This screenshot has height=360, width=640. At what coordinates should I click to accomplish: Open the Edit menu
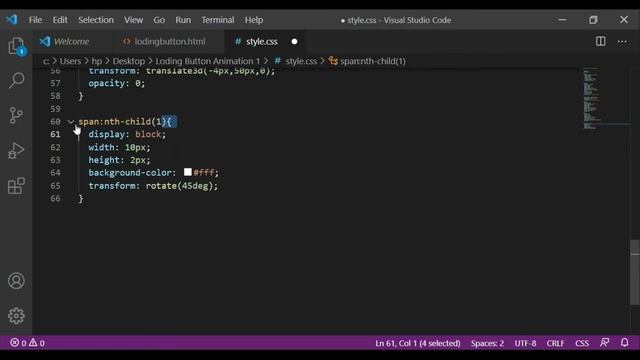pyautogui.click(x=60, y=20)
